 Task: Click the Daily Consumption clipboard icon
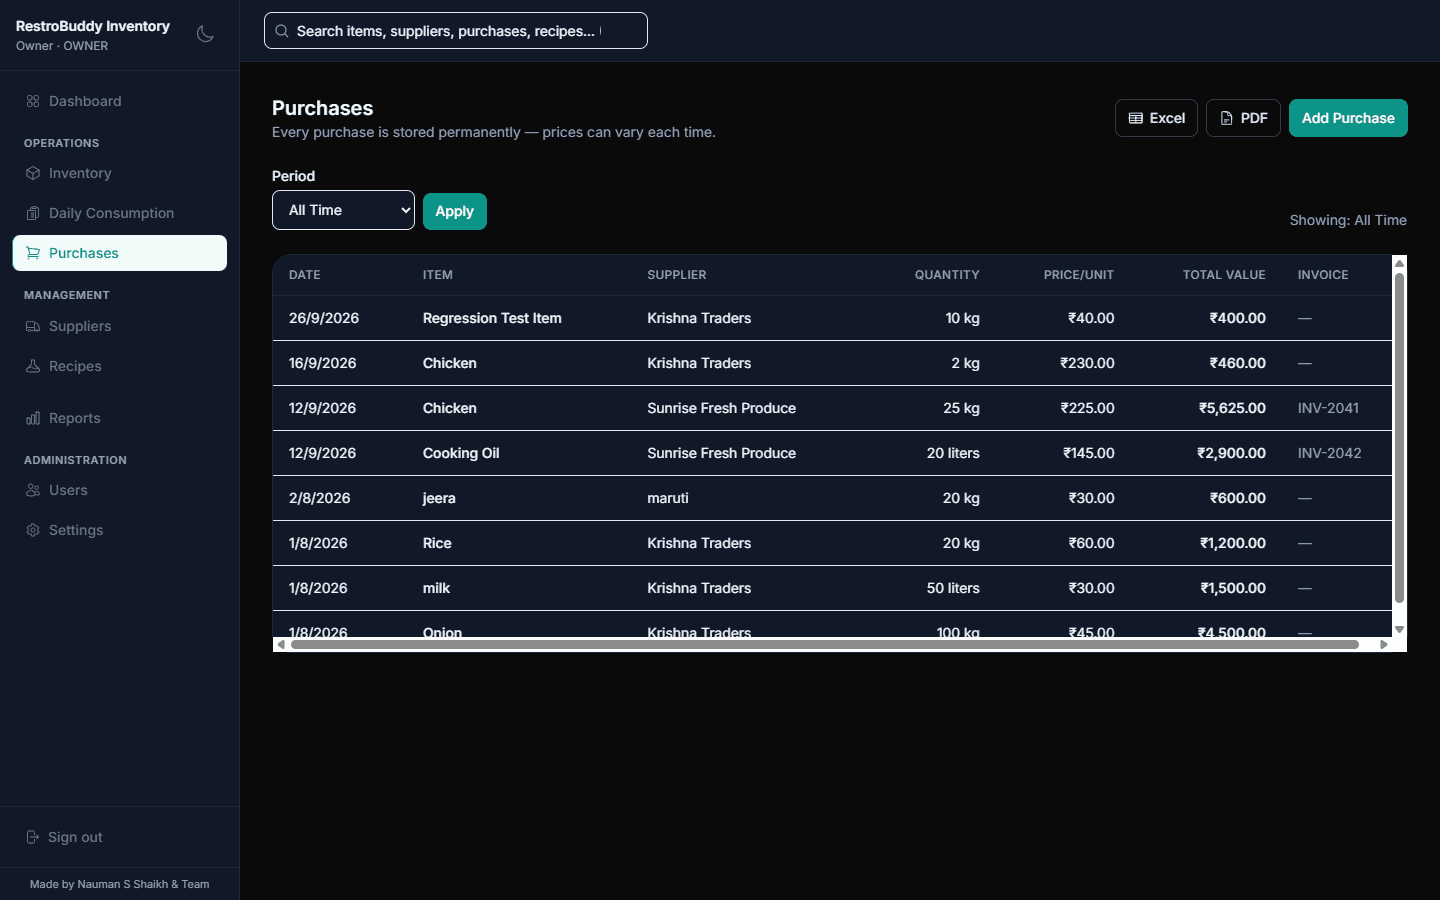click(33, 213)
